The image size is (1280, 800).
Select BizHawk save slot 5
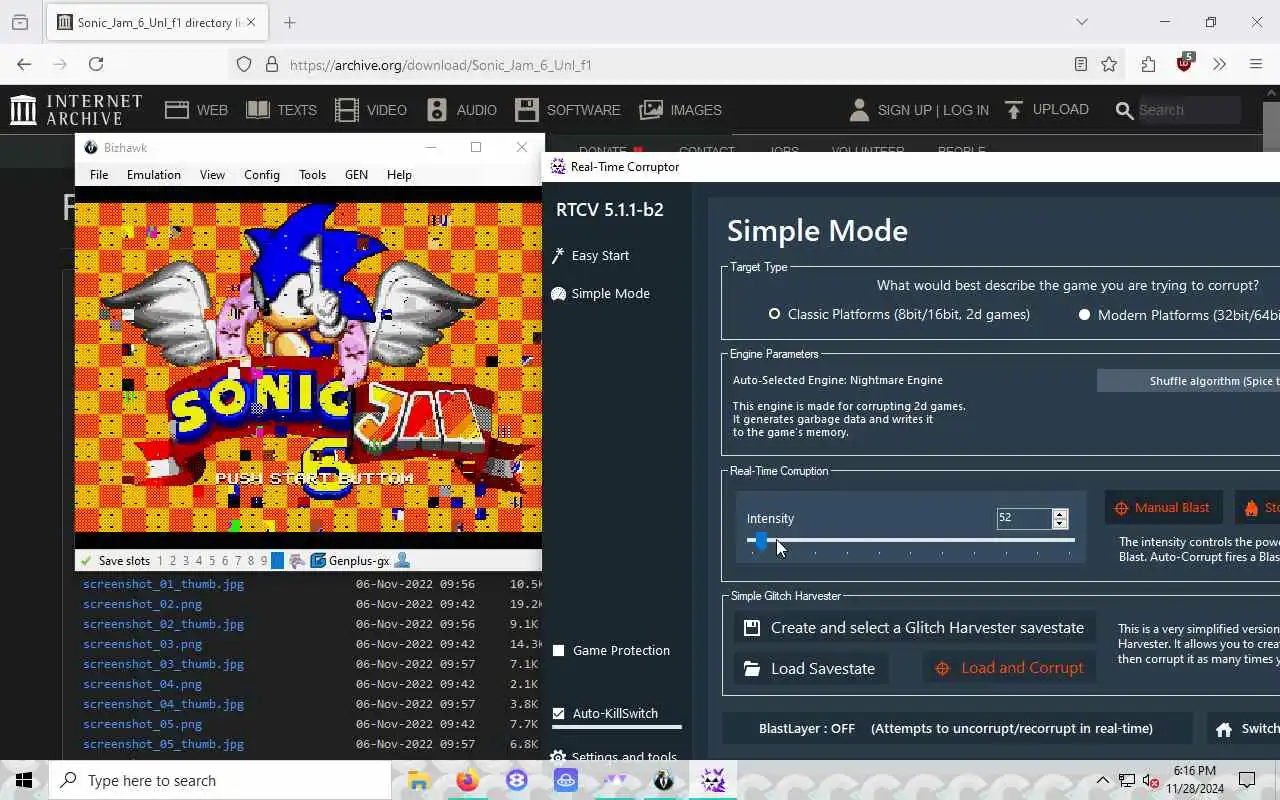tap(211, 561)
